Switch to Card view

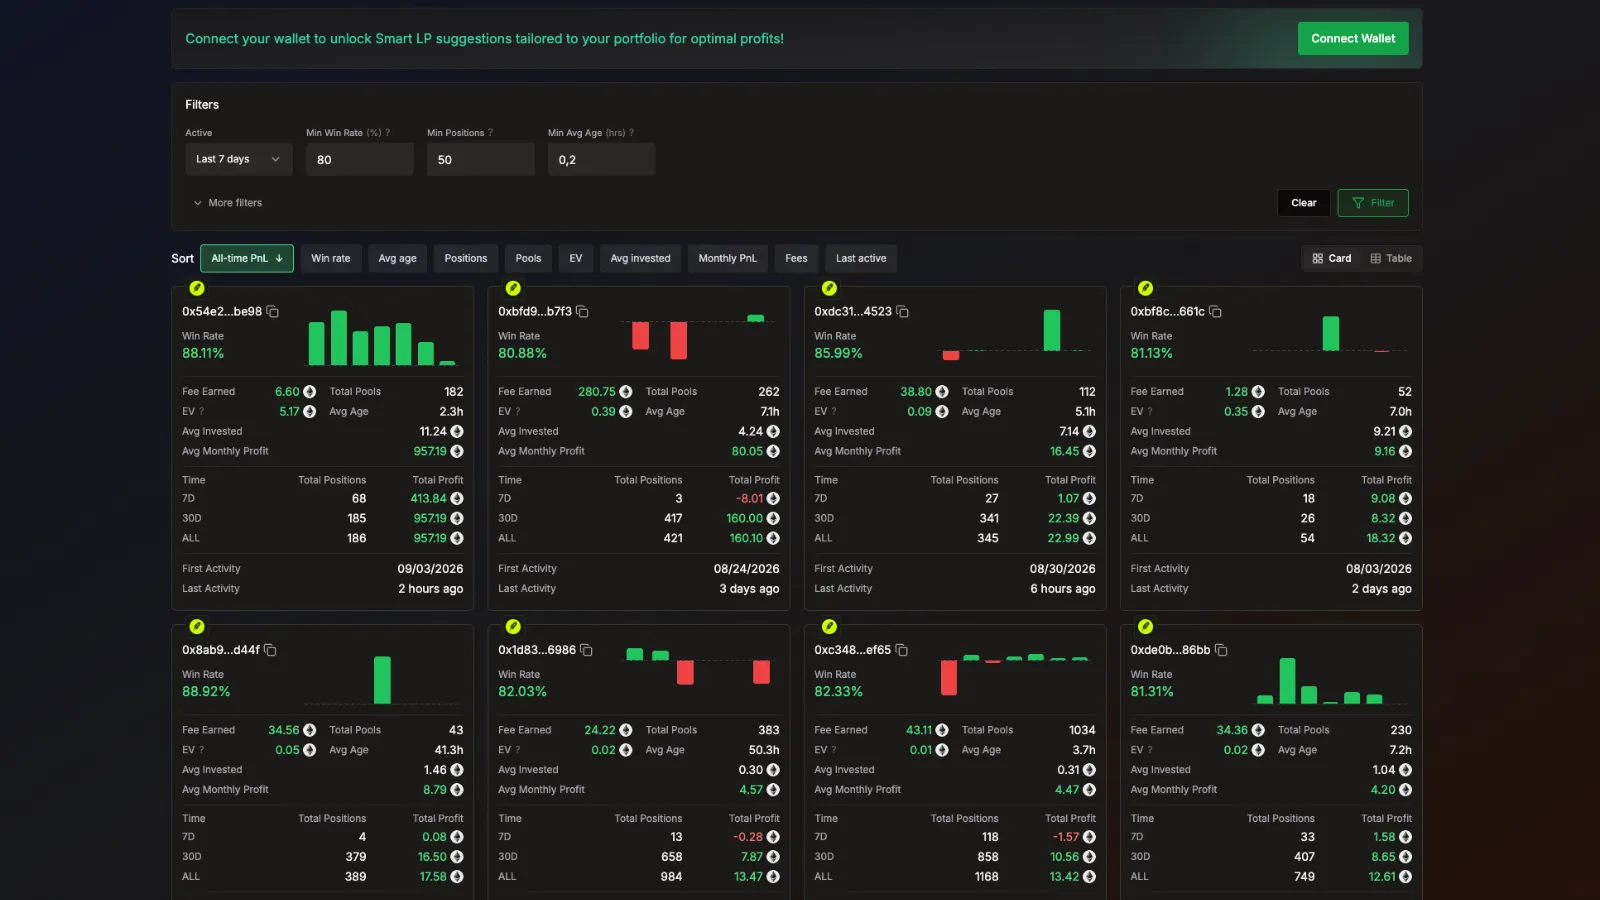1331,259
